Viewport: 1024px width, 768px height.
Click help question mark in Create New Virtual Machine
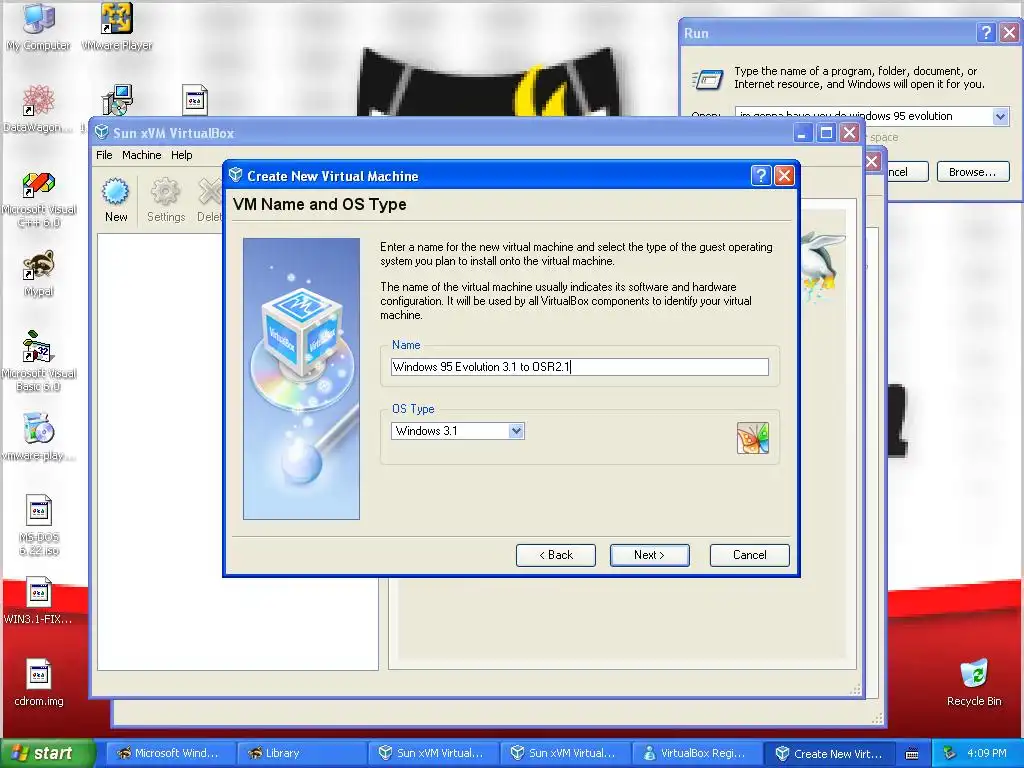point(761,176)
